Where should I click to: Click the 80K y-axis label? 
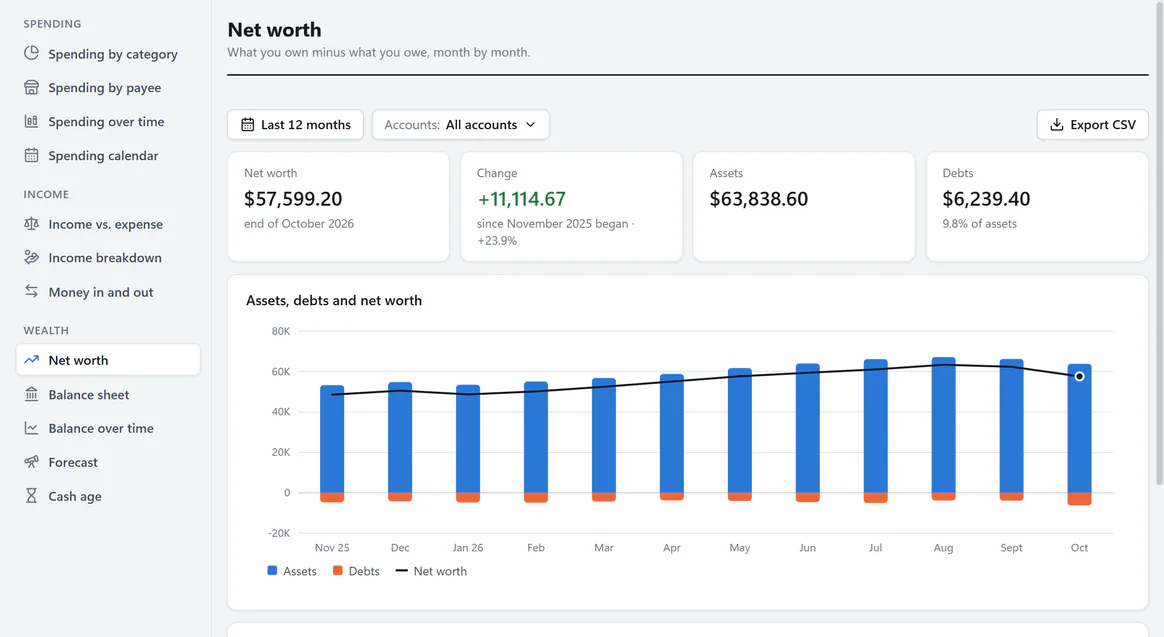tap(281, 331)
